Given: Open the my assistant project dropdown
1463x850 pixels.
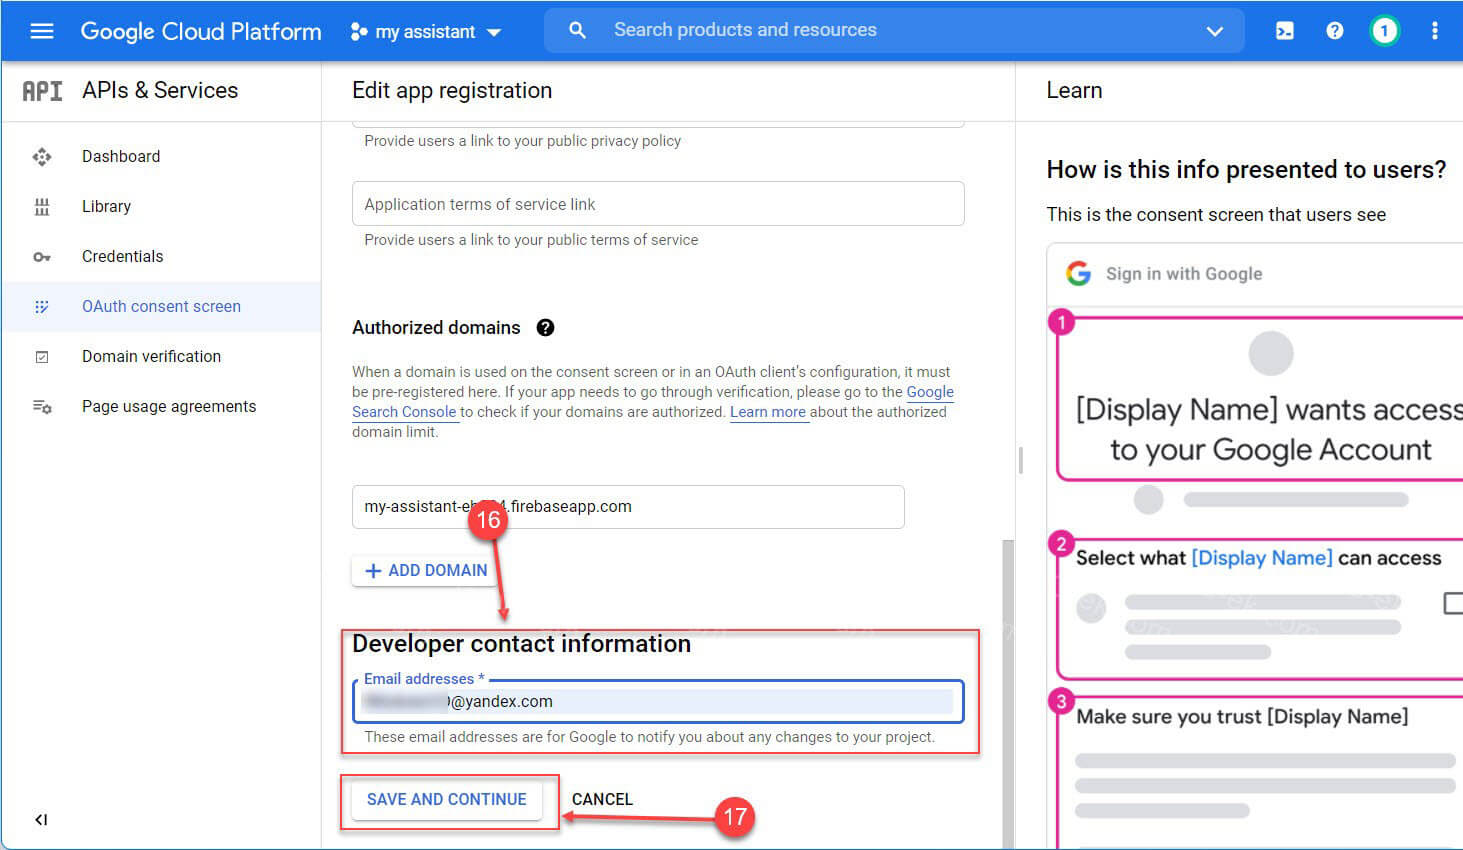Looking at the screenshot, I should click(x=425, y=31).
